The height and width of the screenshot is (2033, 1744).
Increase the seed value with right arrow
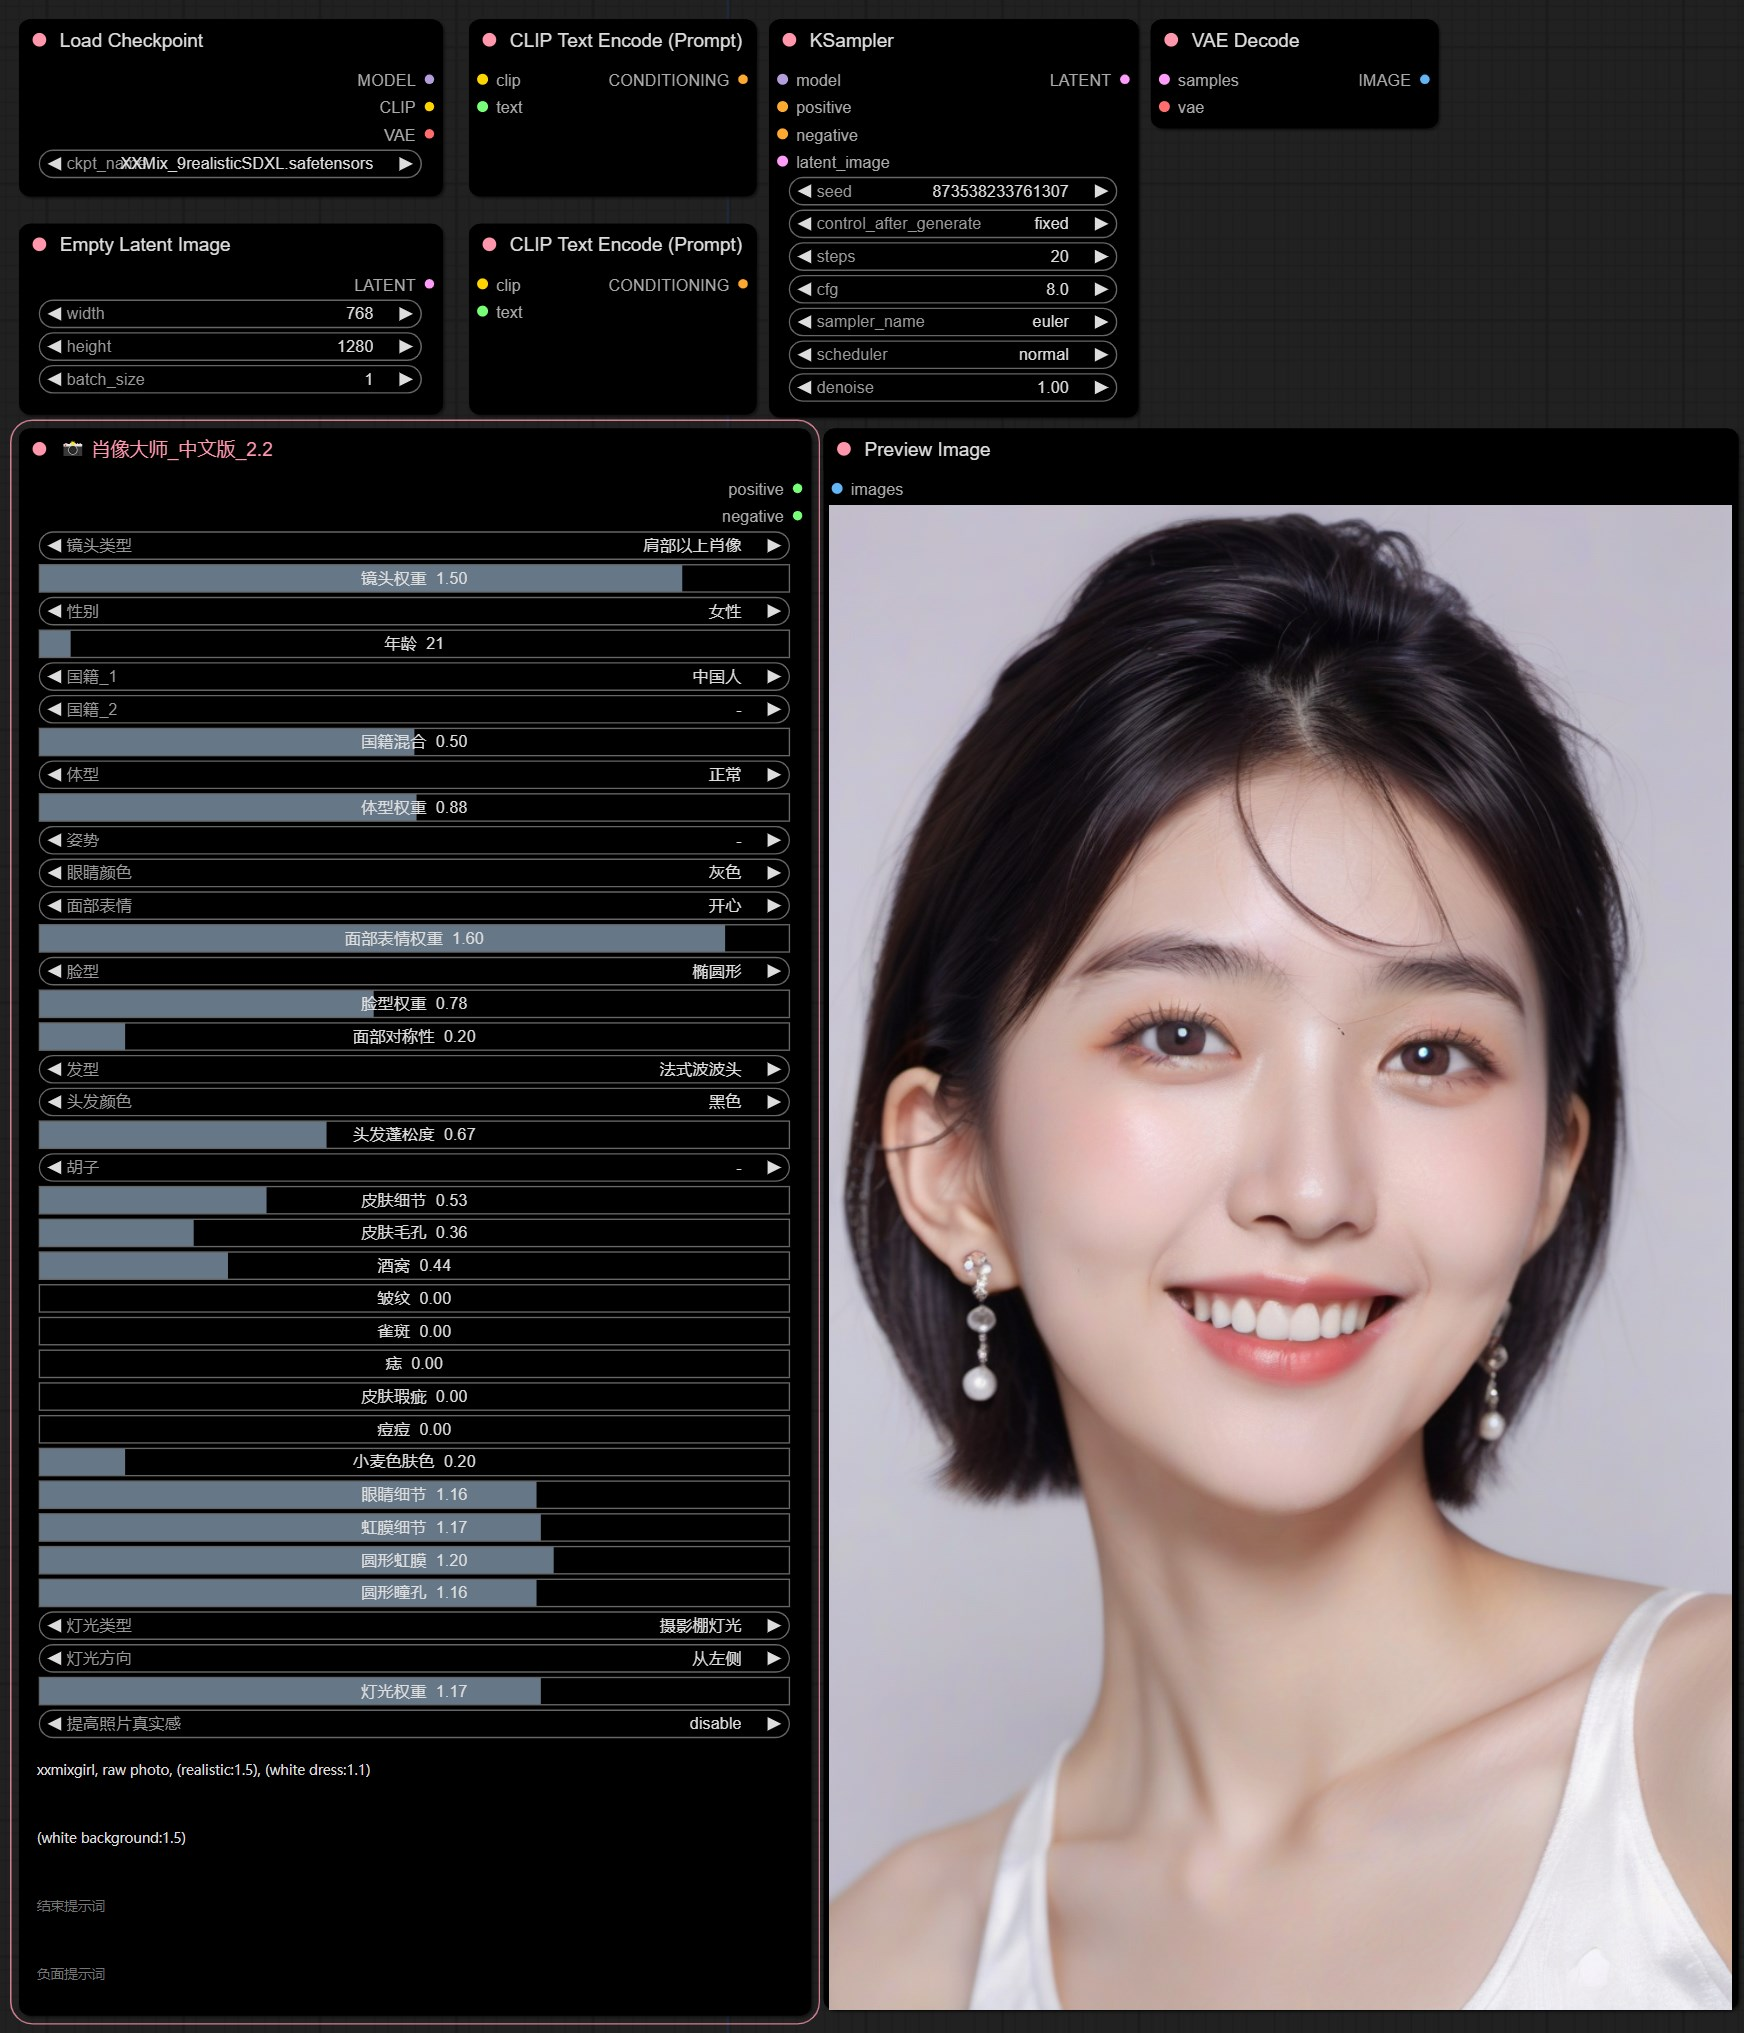coord(1101,191)
